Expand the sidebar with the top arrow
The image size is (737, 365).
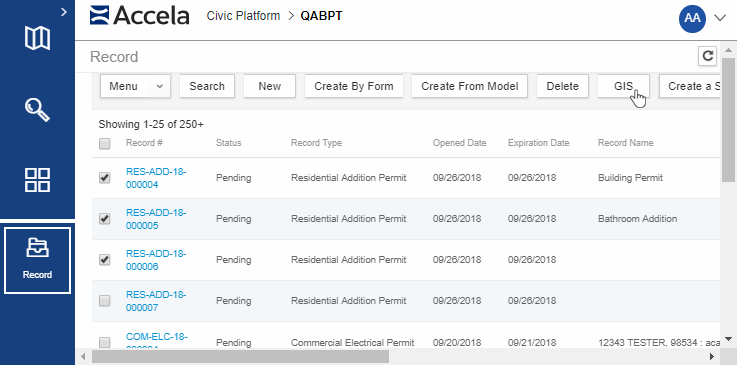[x=64, y=13]
